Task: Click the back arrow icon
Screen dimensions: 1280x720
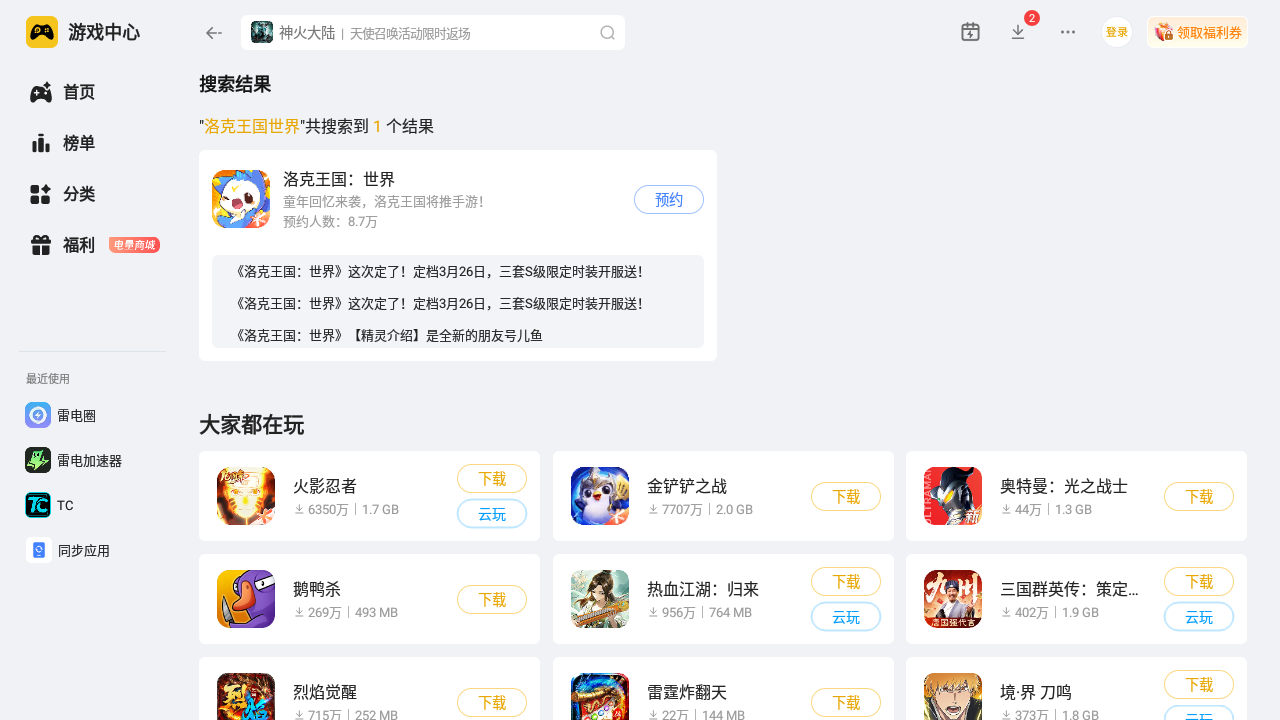Action: click(213, 33)
